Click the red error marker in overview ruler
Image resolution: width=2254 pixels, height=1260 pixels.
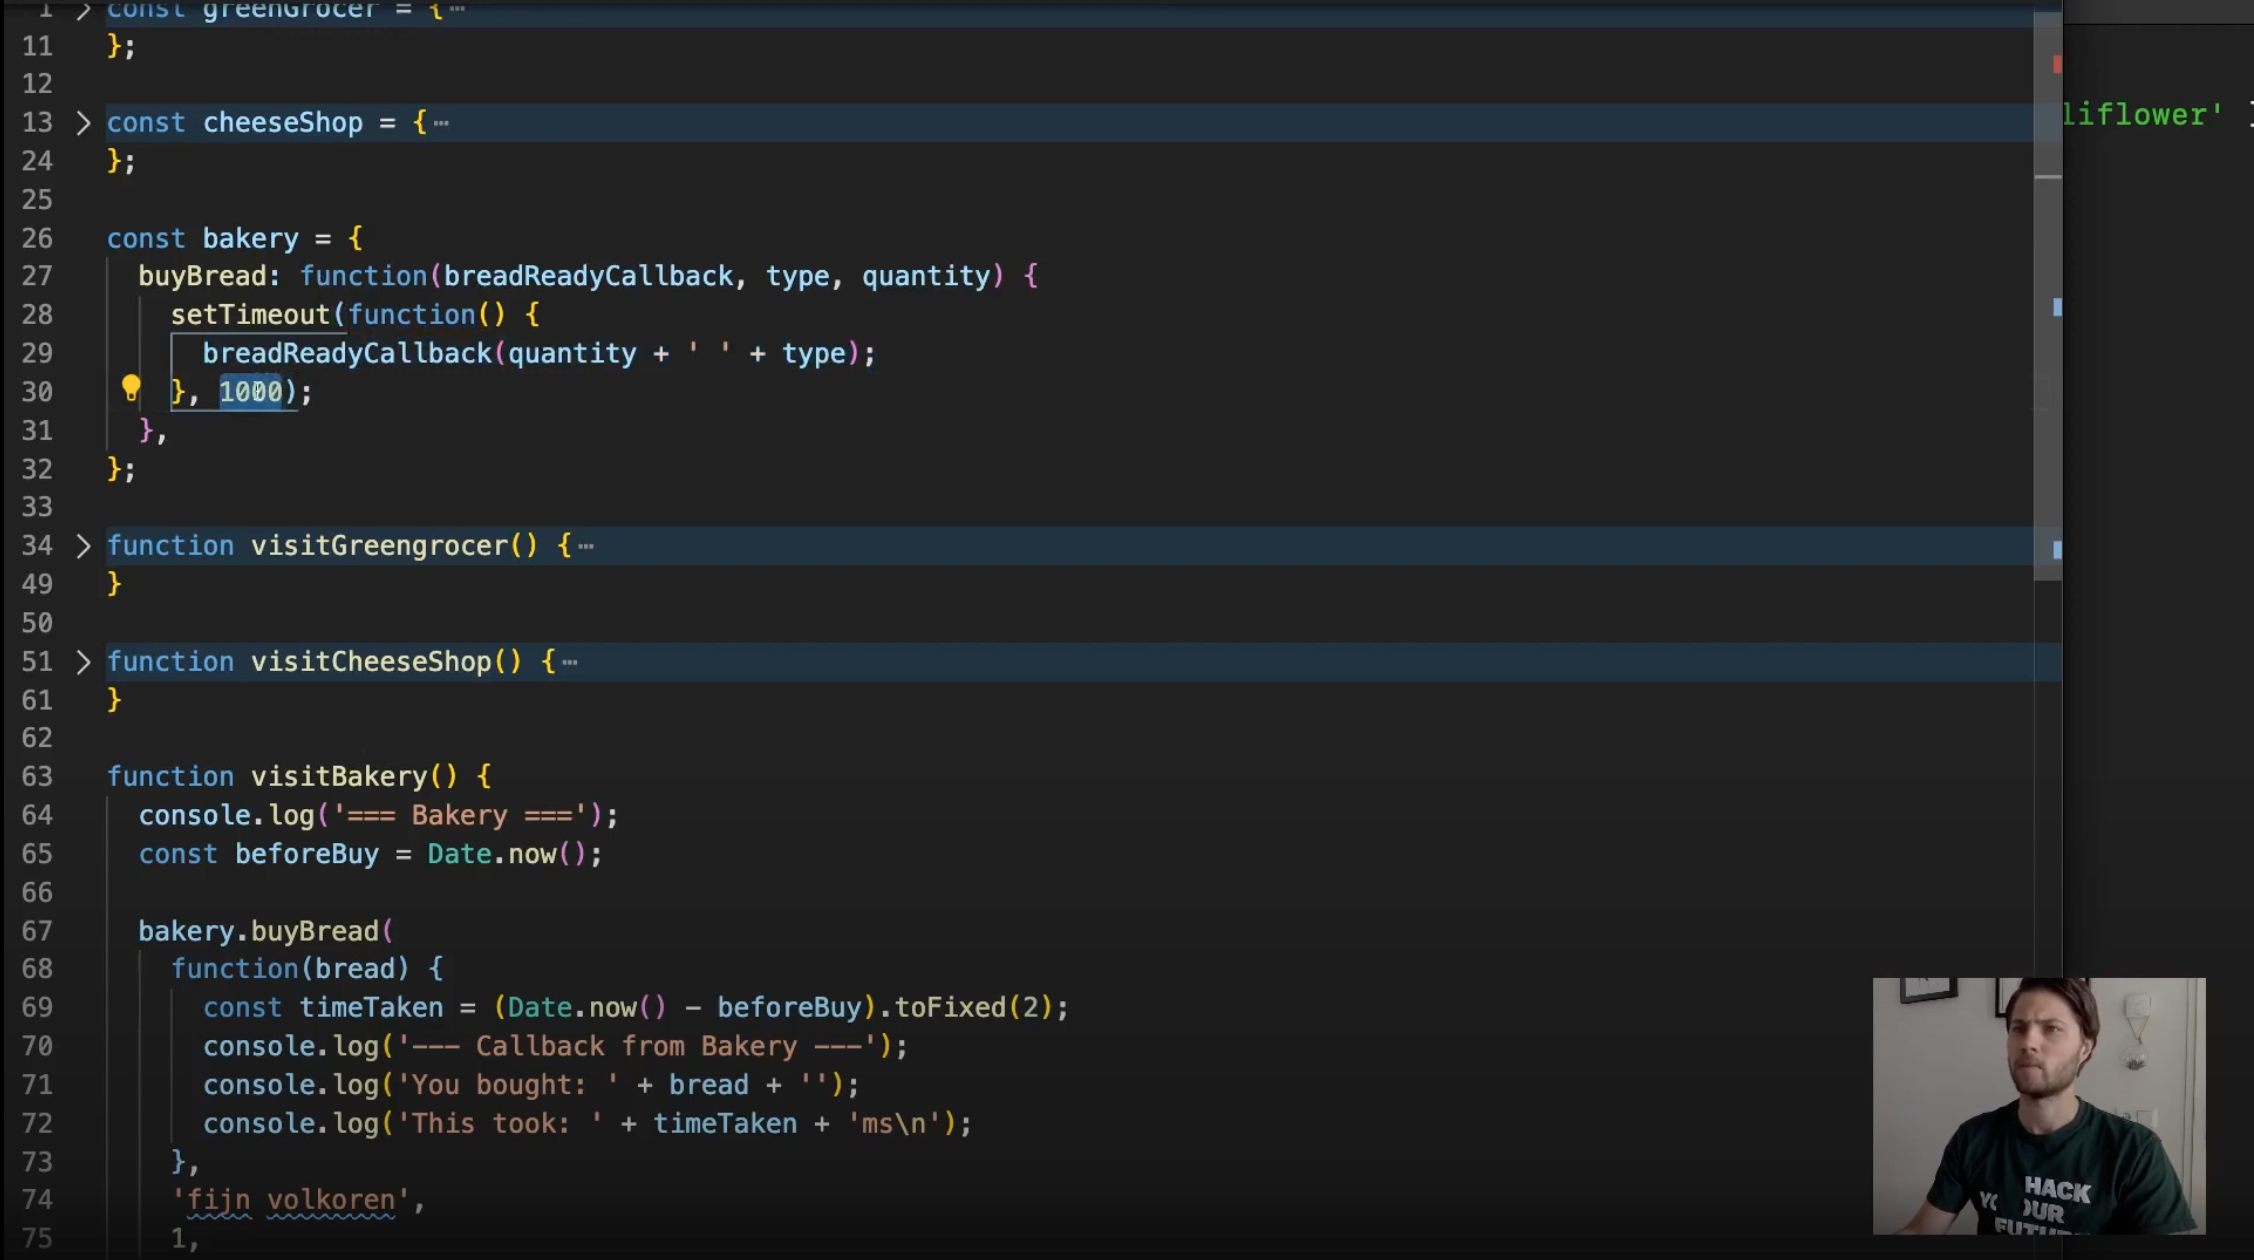[x=2056, y=65]
